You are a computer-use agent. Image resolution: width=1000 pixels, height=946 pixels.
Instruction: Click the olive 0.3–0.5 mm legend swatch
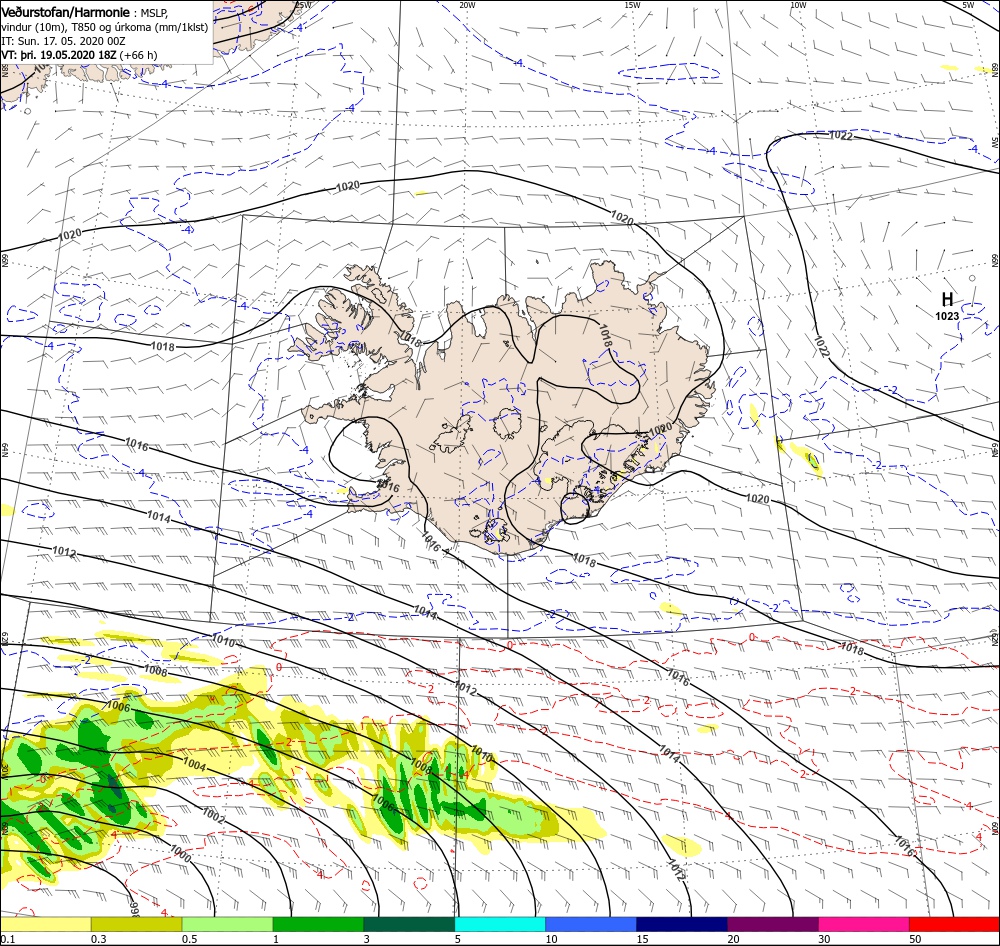point(136,924)
